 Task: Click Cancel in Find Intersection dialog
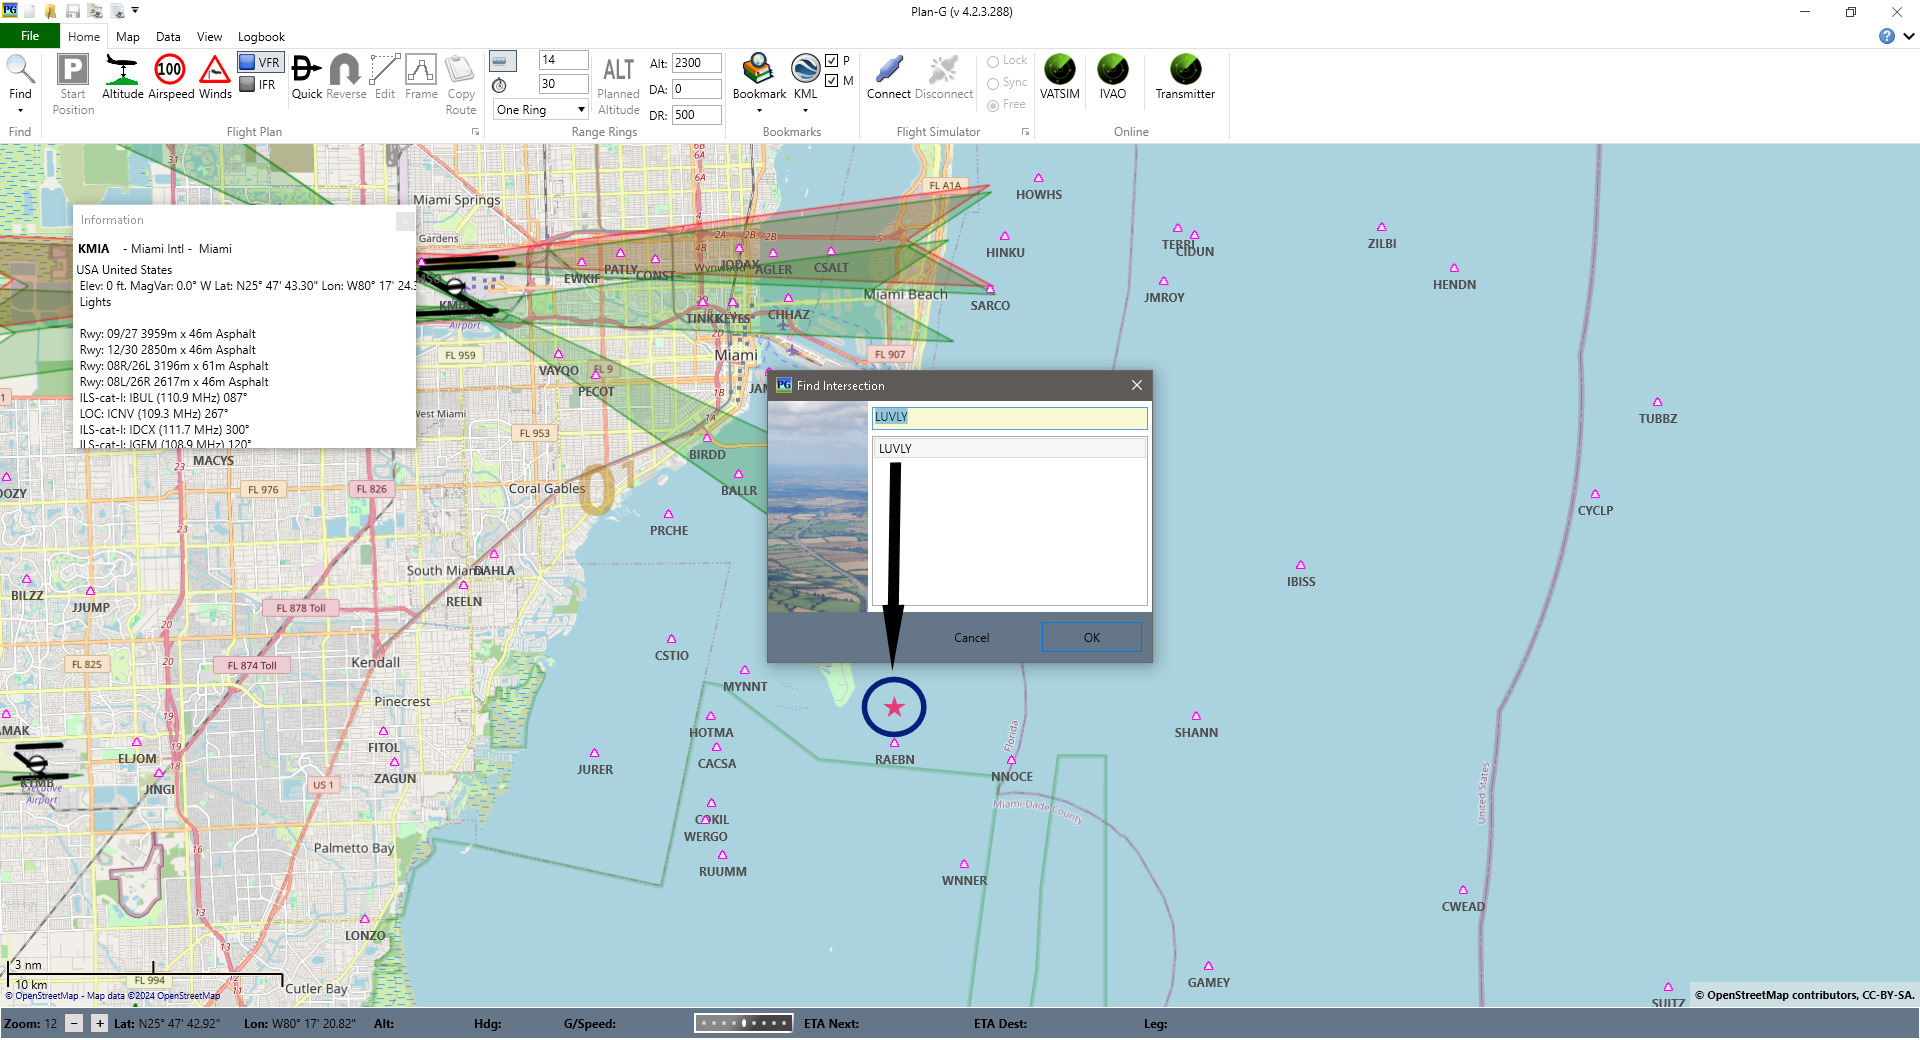(x=971, y=637)
